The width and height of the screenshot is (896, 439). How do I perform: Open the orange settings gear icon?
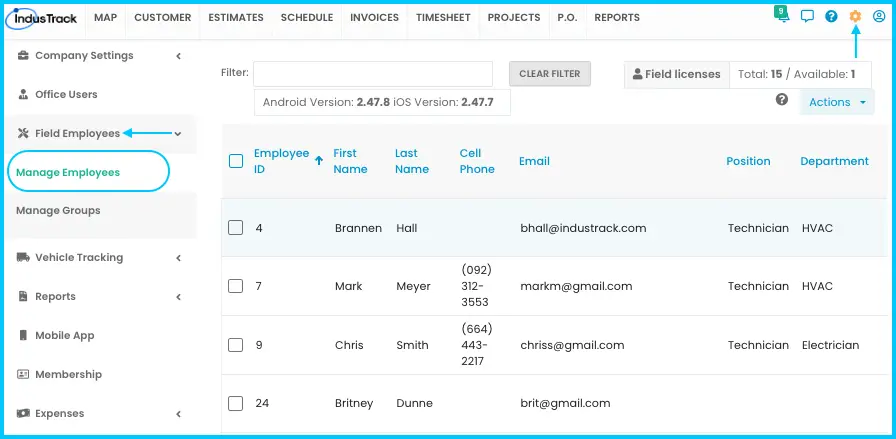[x=855, y=17]
